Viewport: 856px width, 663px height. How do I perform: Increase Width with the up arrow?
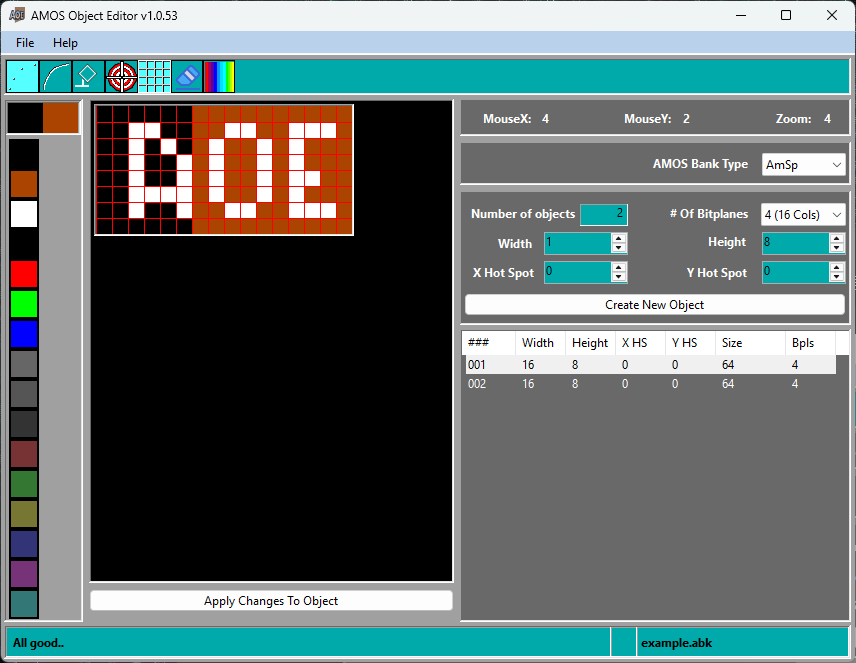point(619,239)
